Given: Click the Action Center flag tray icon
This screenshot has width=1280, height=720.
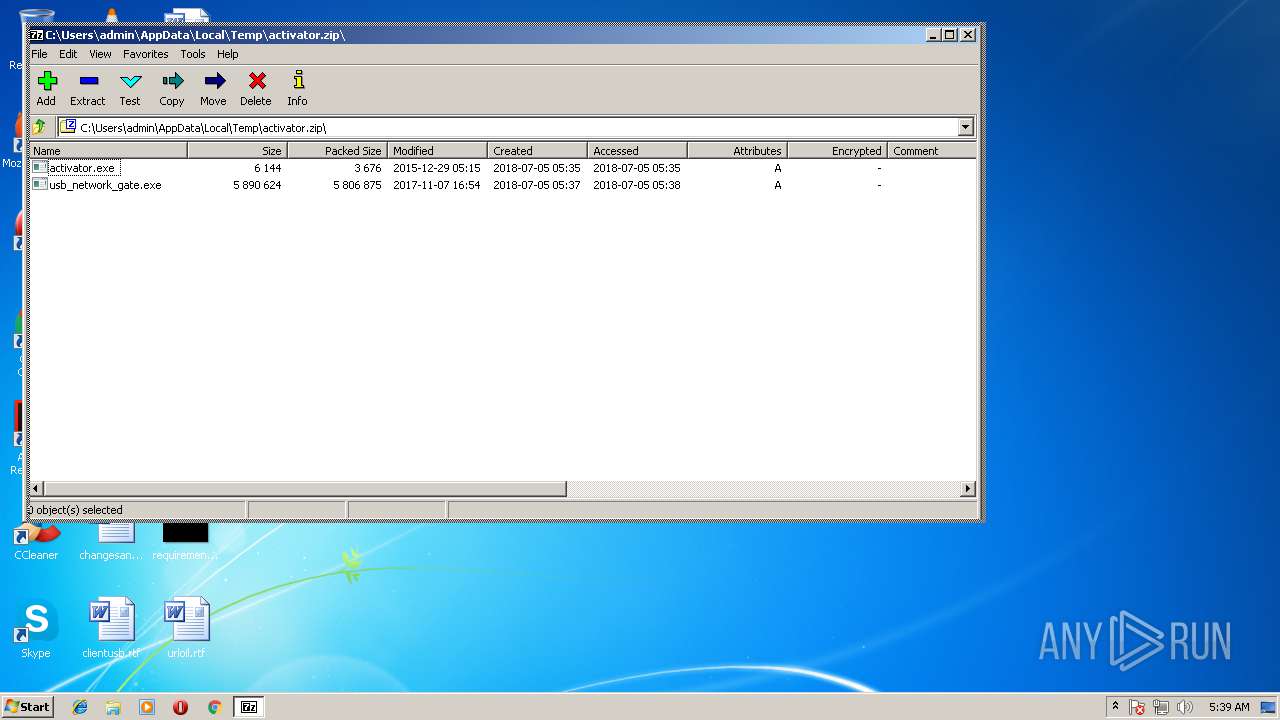Looking at the screenshot, I should pyautogui.click(x=1137, y=707).
